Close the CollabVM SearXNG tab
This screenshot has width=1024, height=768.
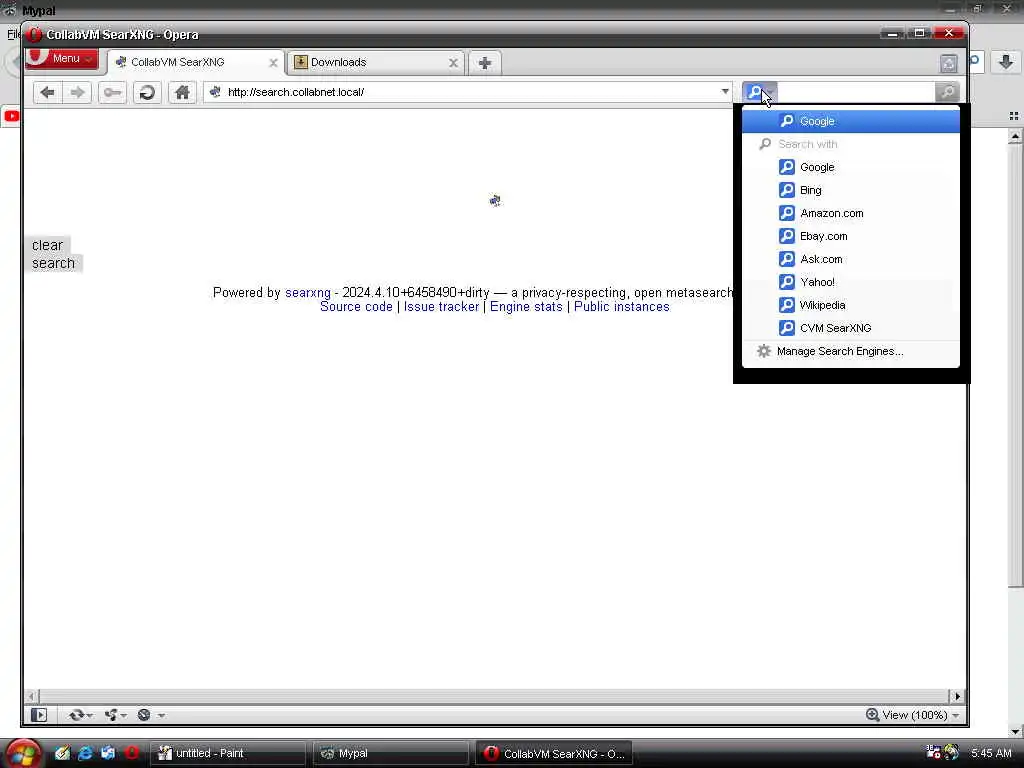coord(273,63)
